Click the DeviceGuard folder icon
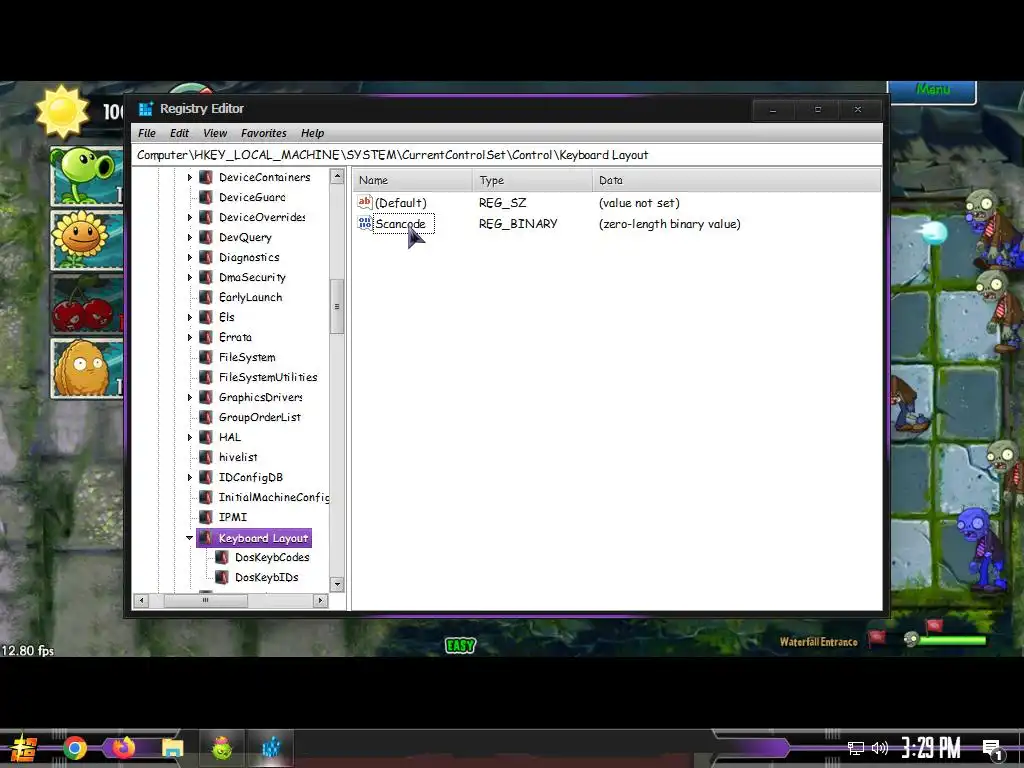The height and width of the screenshot is (768, 1024). tap(206, 197)
